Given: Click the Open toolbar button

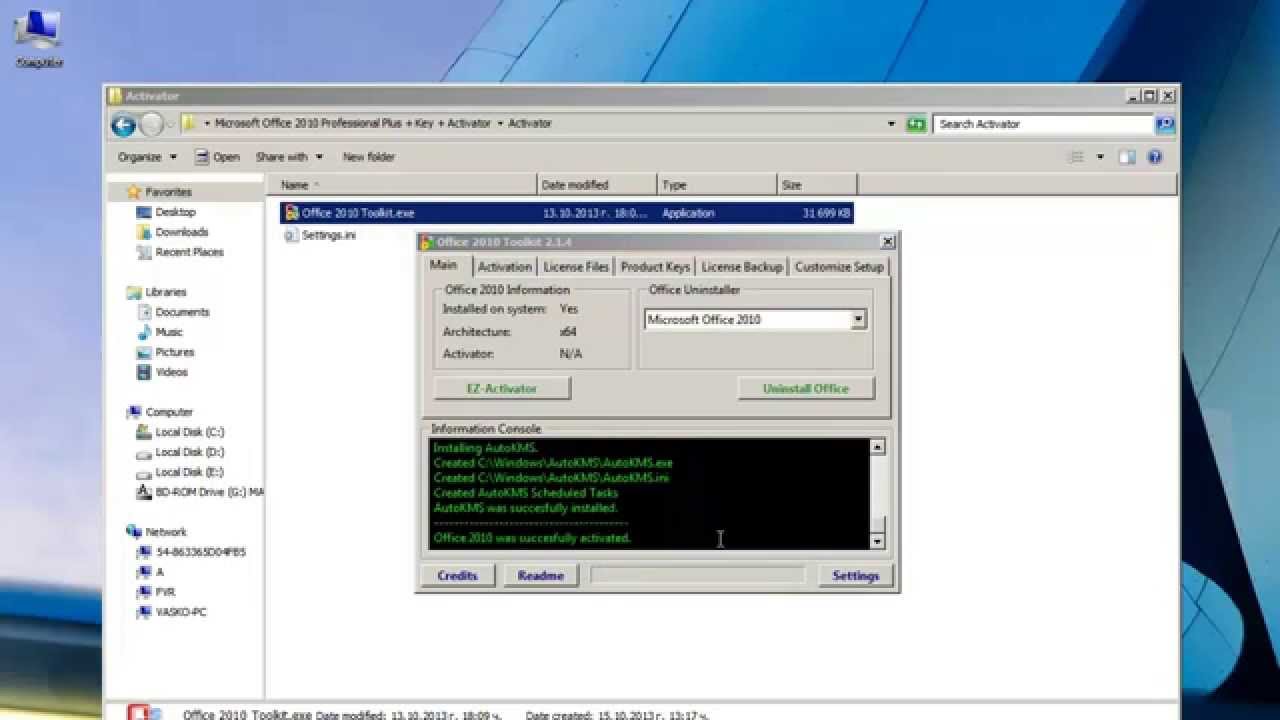Looking at the screenshot, I should (217, 157).
